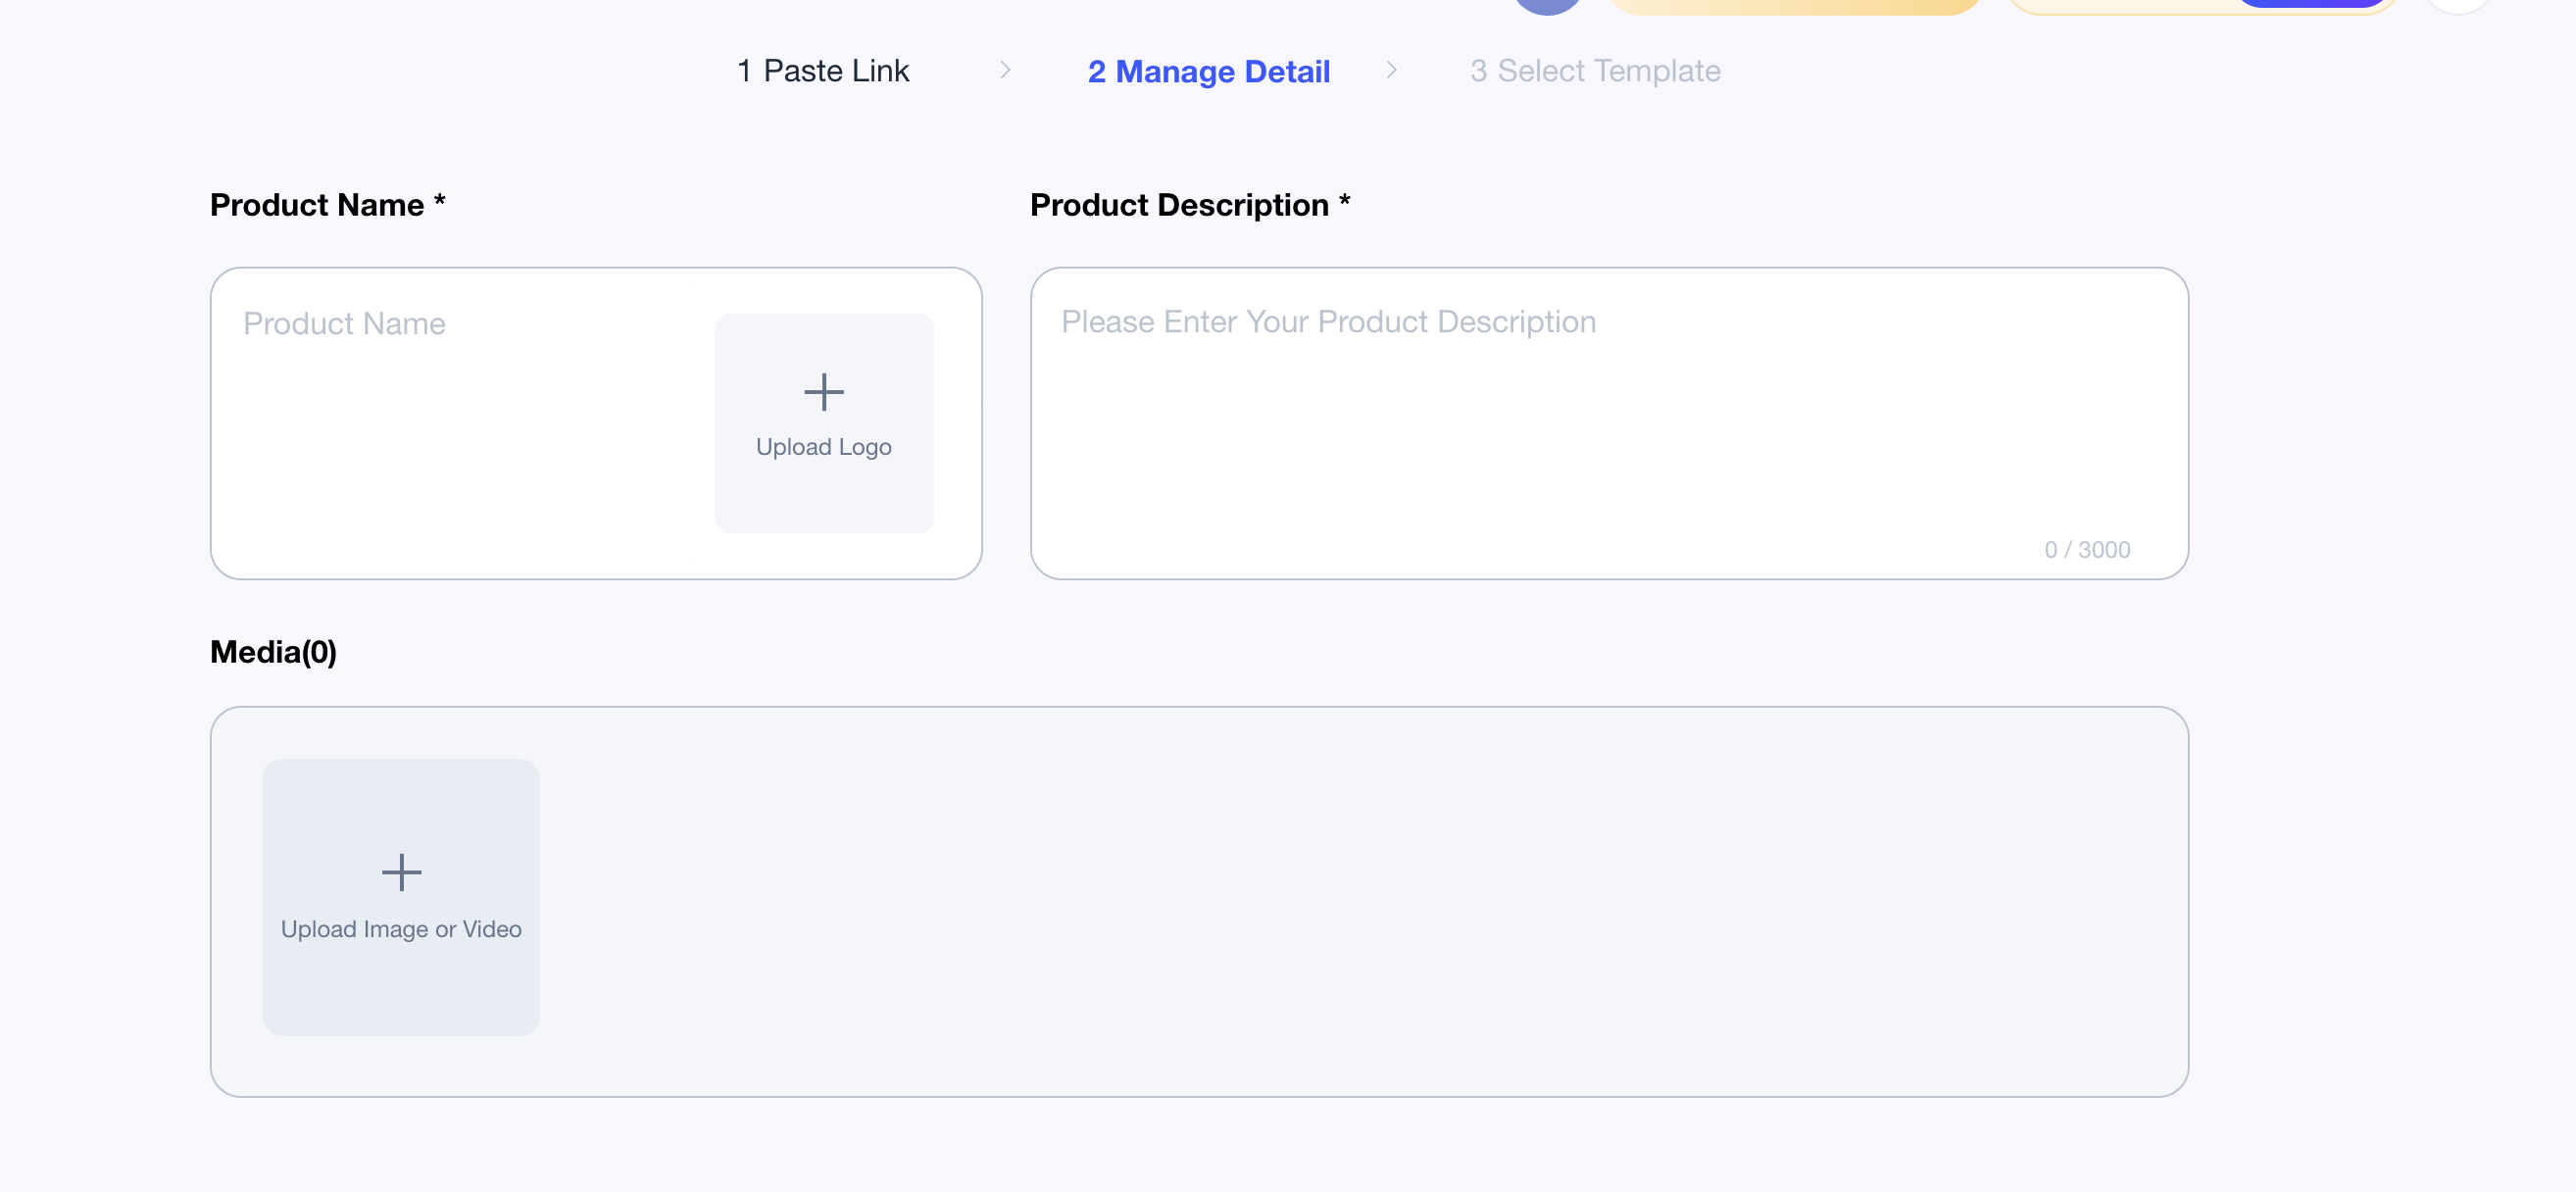Click the Upload Image or Video label
The image size is (2576, 1192).
click(x=401, y=929)
